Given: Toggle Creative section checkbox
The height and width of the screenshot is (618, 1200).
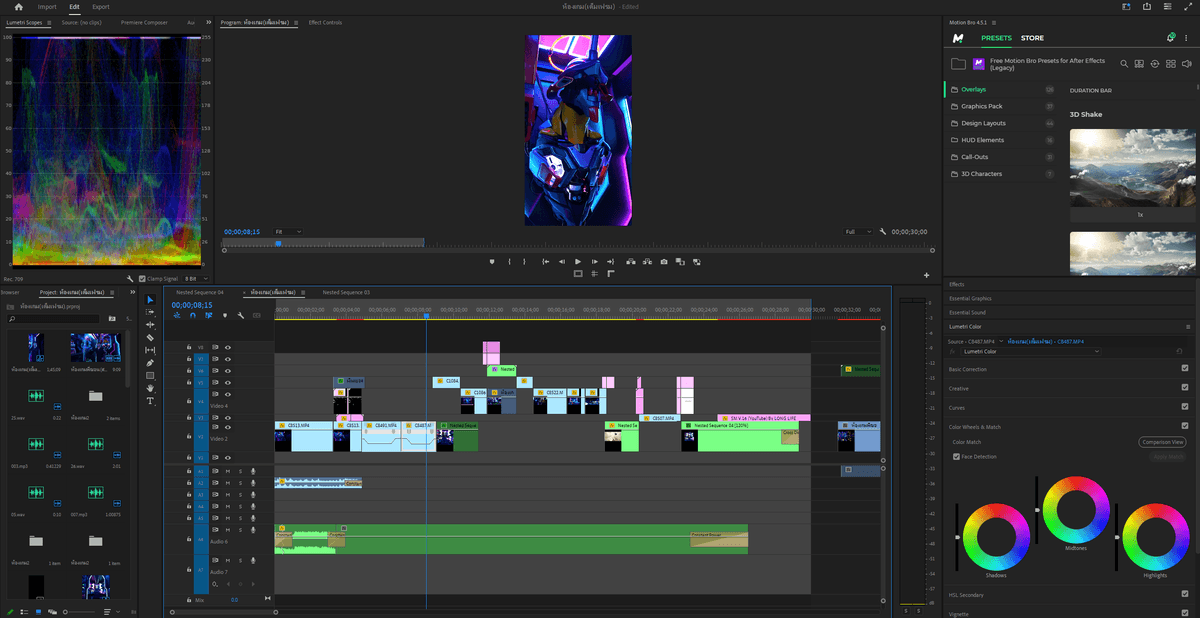Looking at the screenshot, I should [1185, 388].
